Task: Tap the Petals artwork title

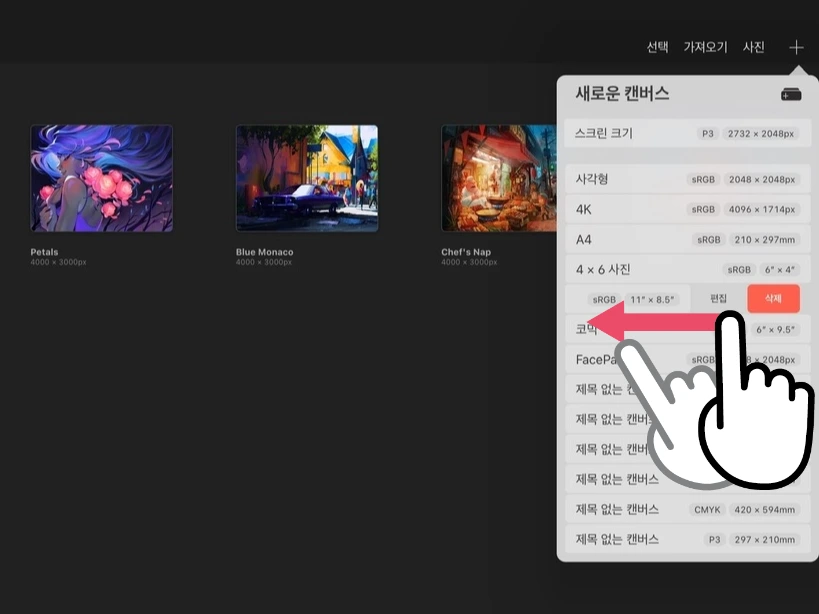Action: coord(44,252)
